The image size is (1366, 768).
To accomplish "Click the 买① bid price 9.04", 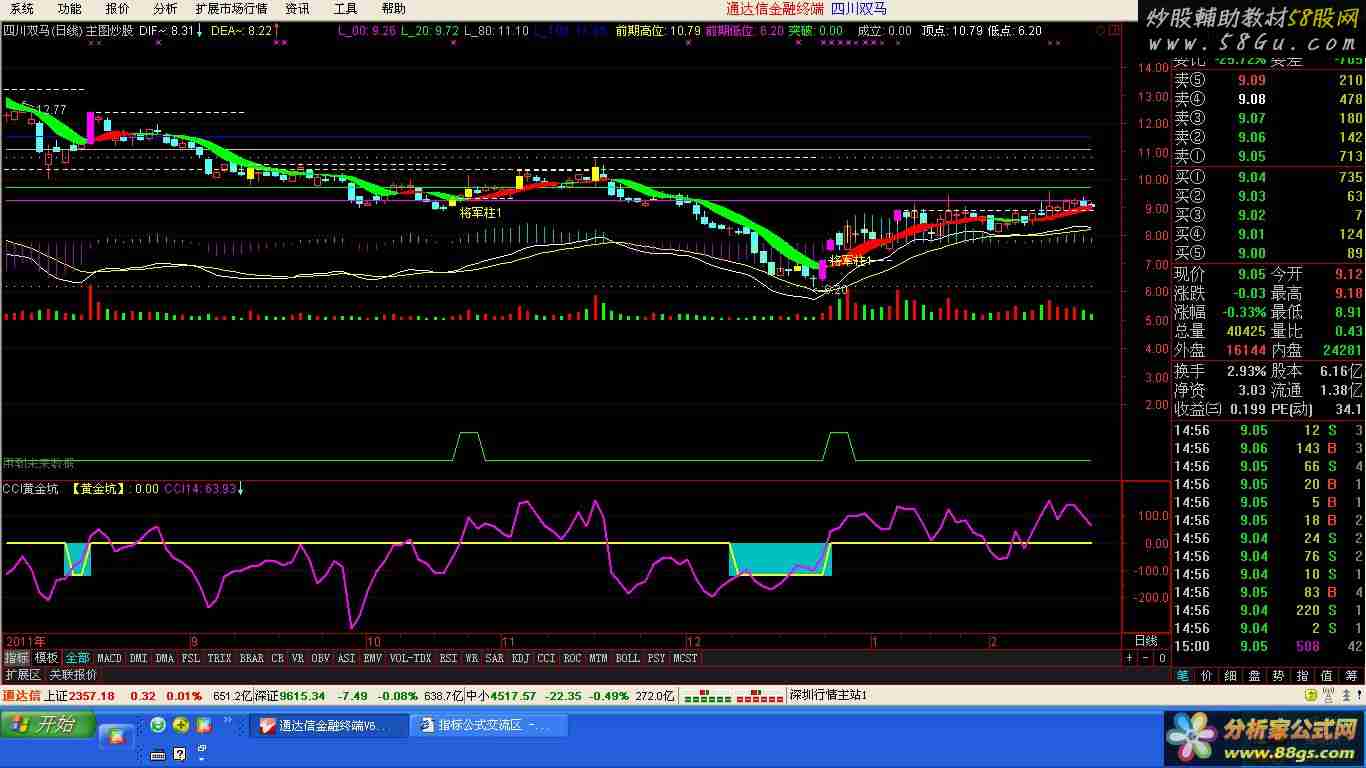I will (1251, 177).
